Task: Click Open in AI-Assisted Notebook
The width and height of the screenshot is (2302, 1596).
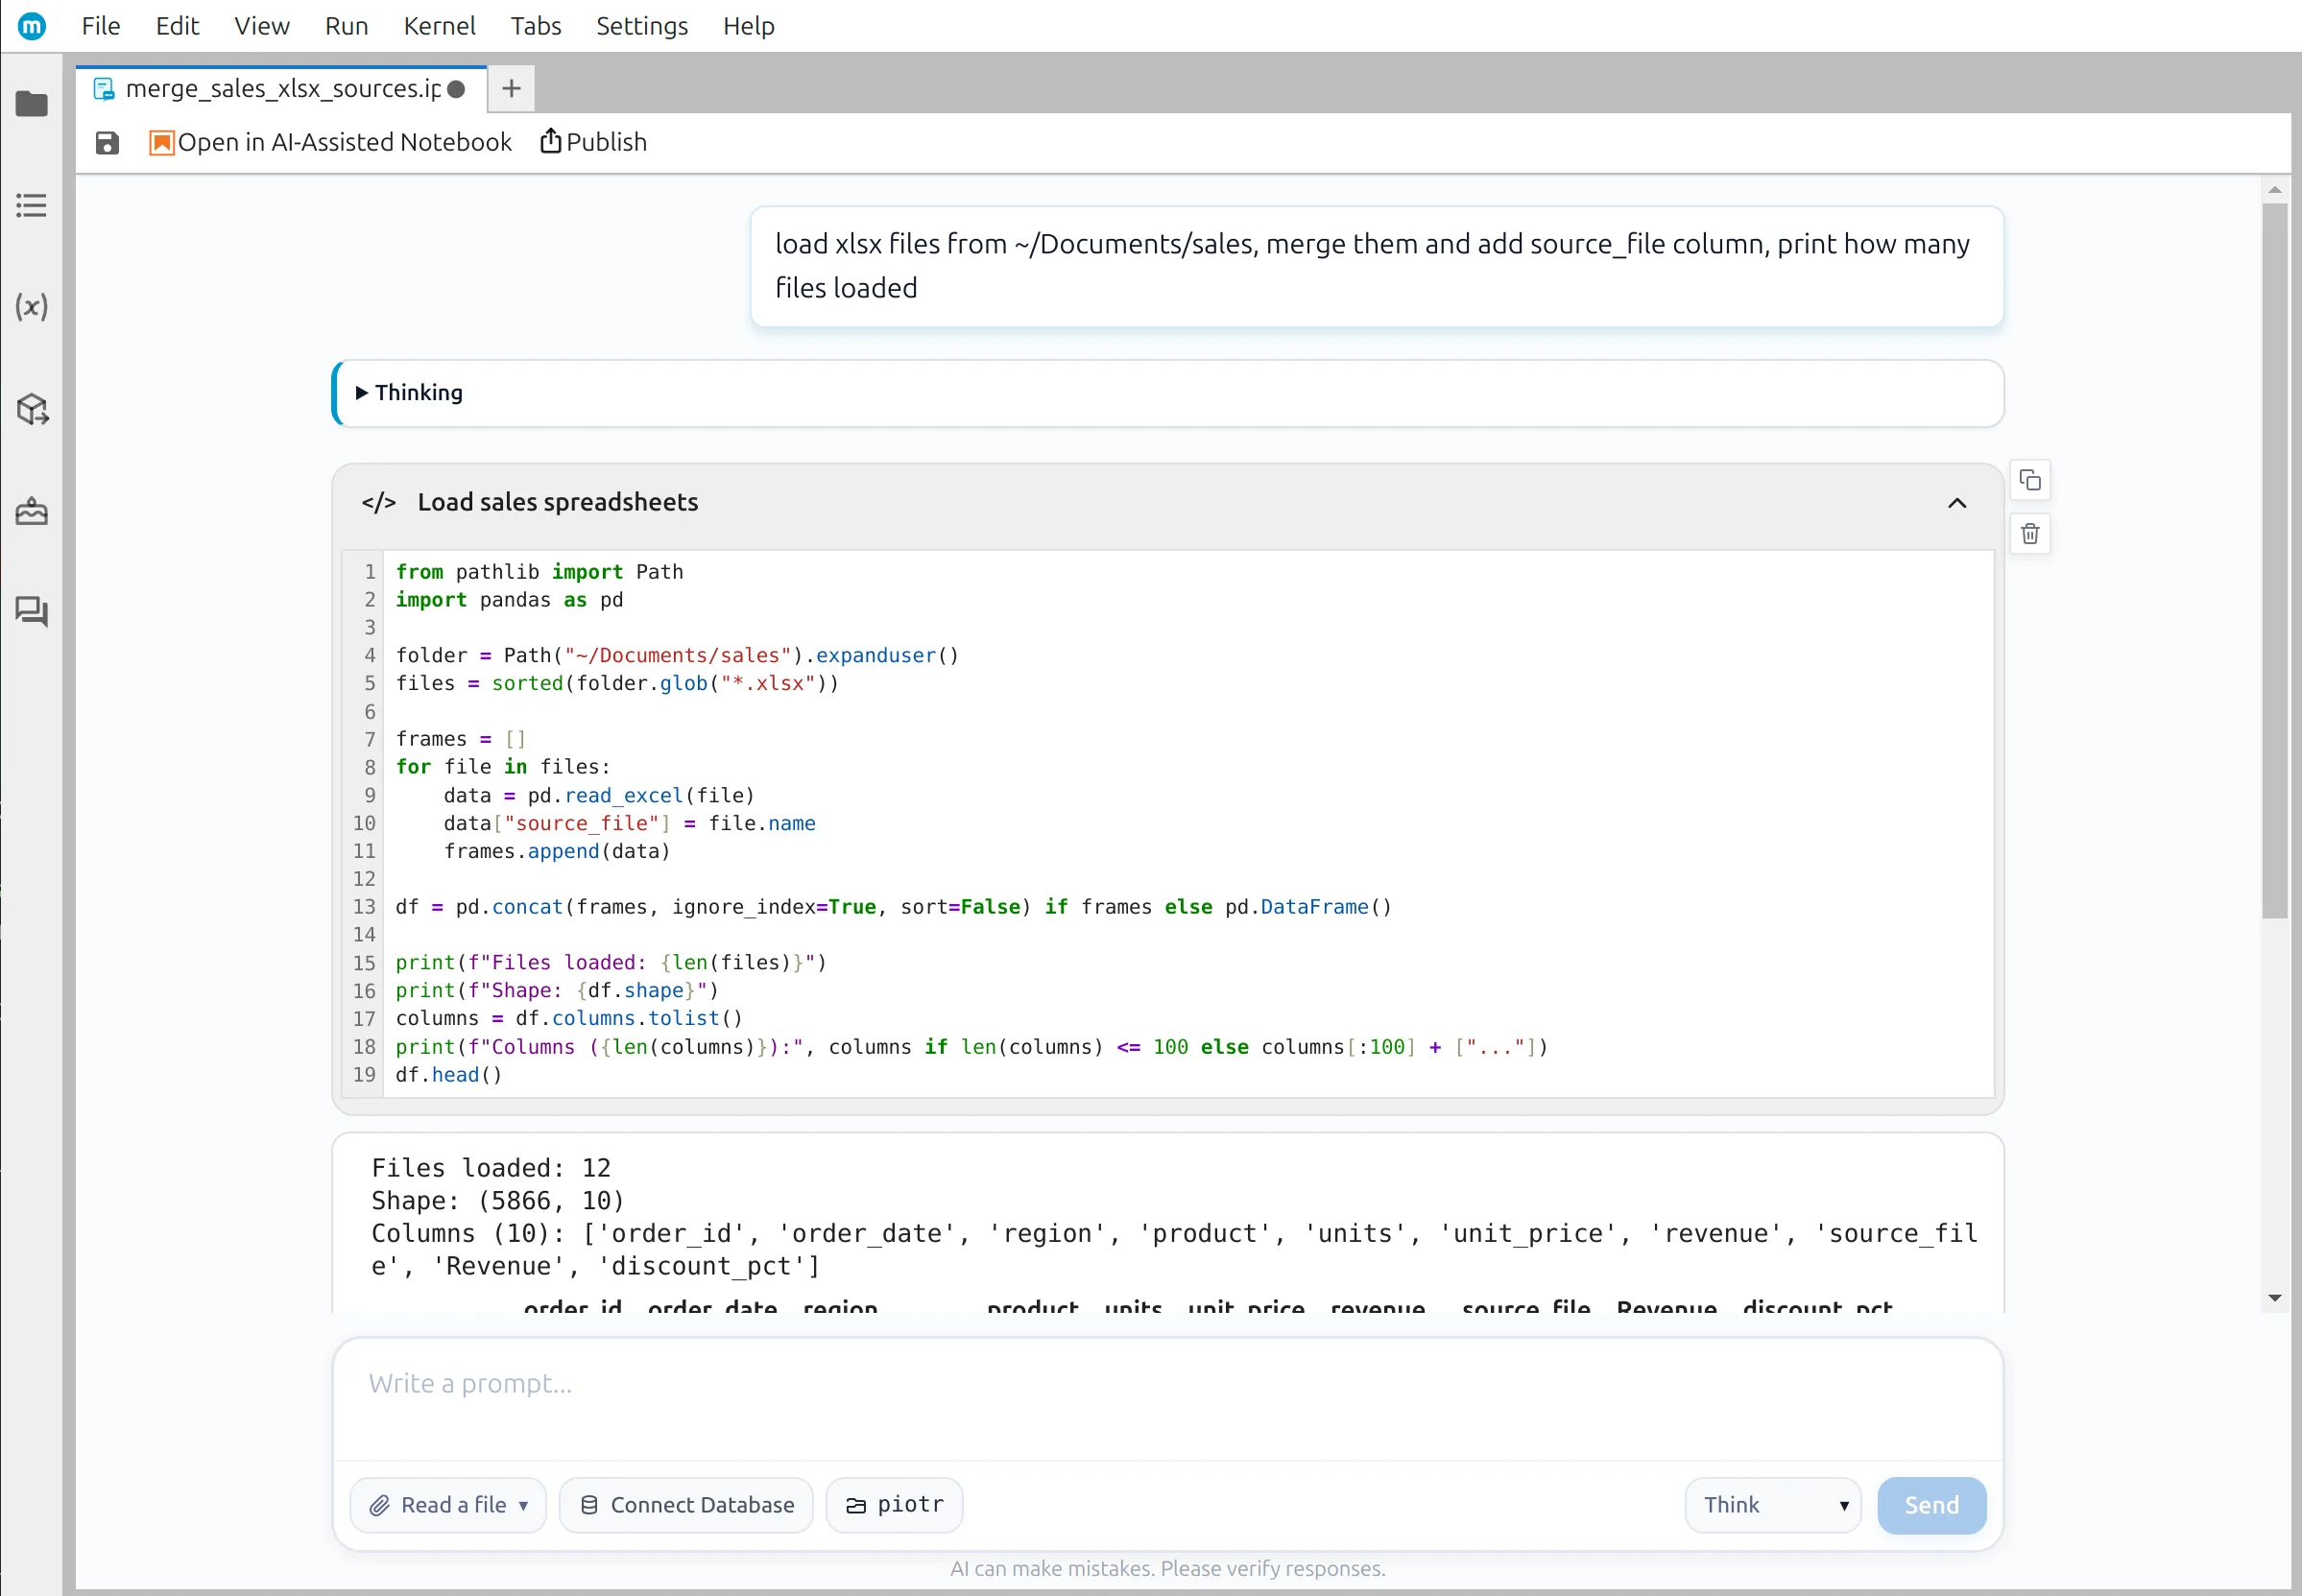Action: [330, 143]
